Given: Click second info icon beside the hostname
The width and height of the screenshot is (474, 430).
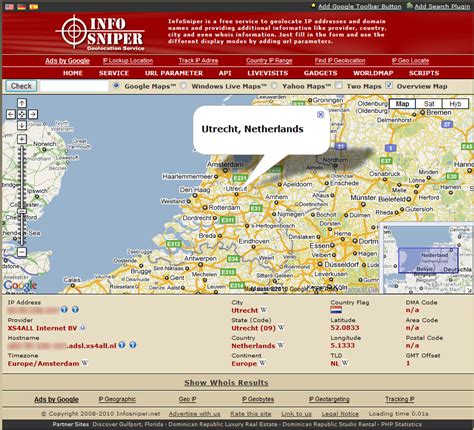Looking at the screenshot, I should click(133, 345).
